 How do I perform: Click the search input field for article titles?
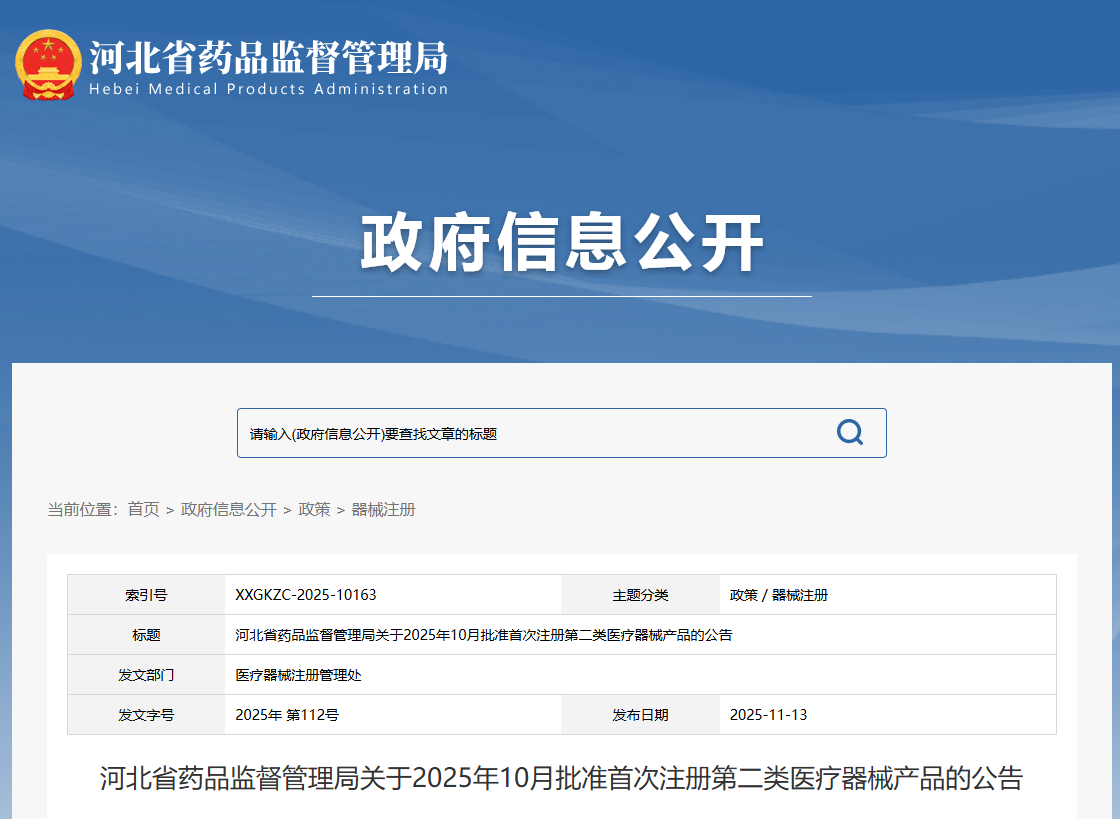[x=500, y=432]
